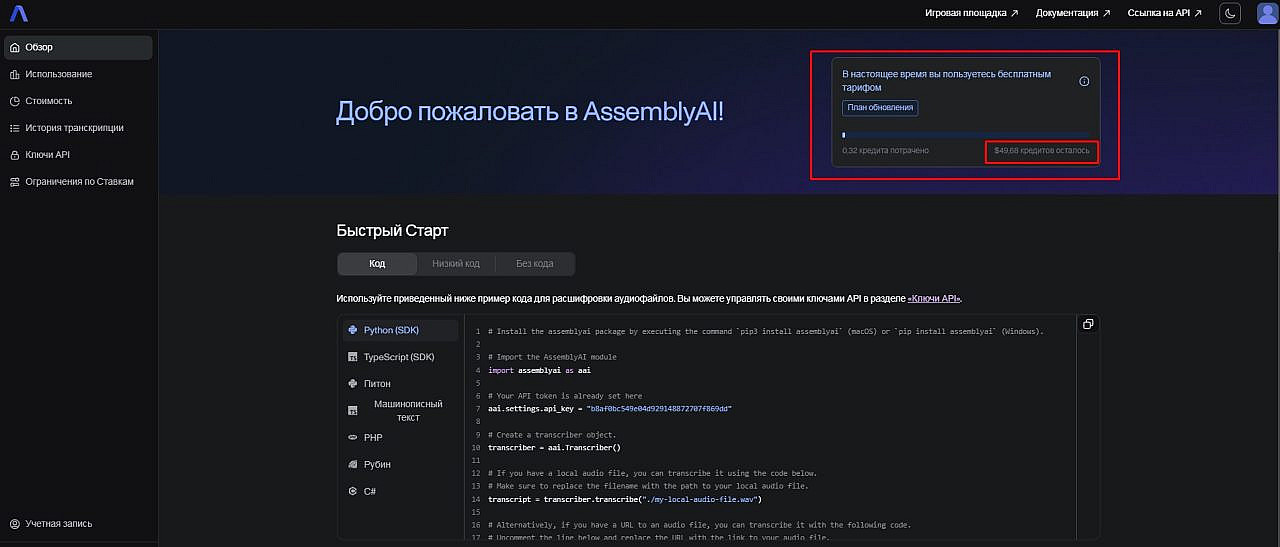
Task: Click the transcriber.transcribe code line
Action: click(x=625, y=499)
